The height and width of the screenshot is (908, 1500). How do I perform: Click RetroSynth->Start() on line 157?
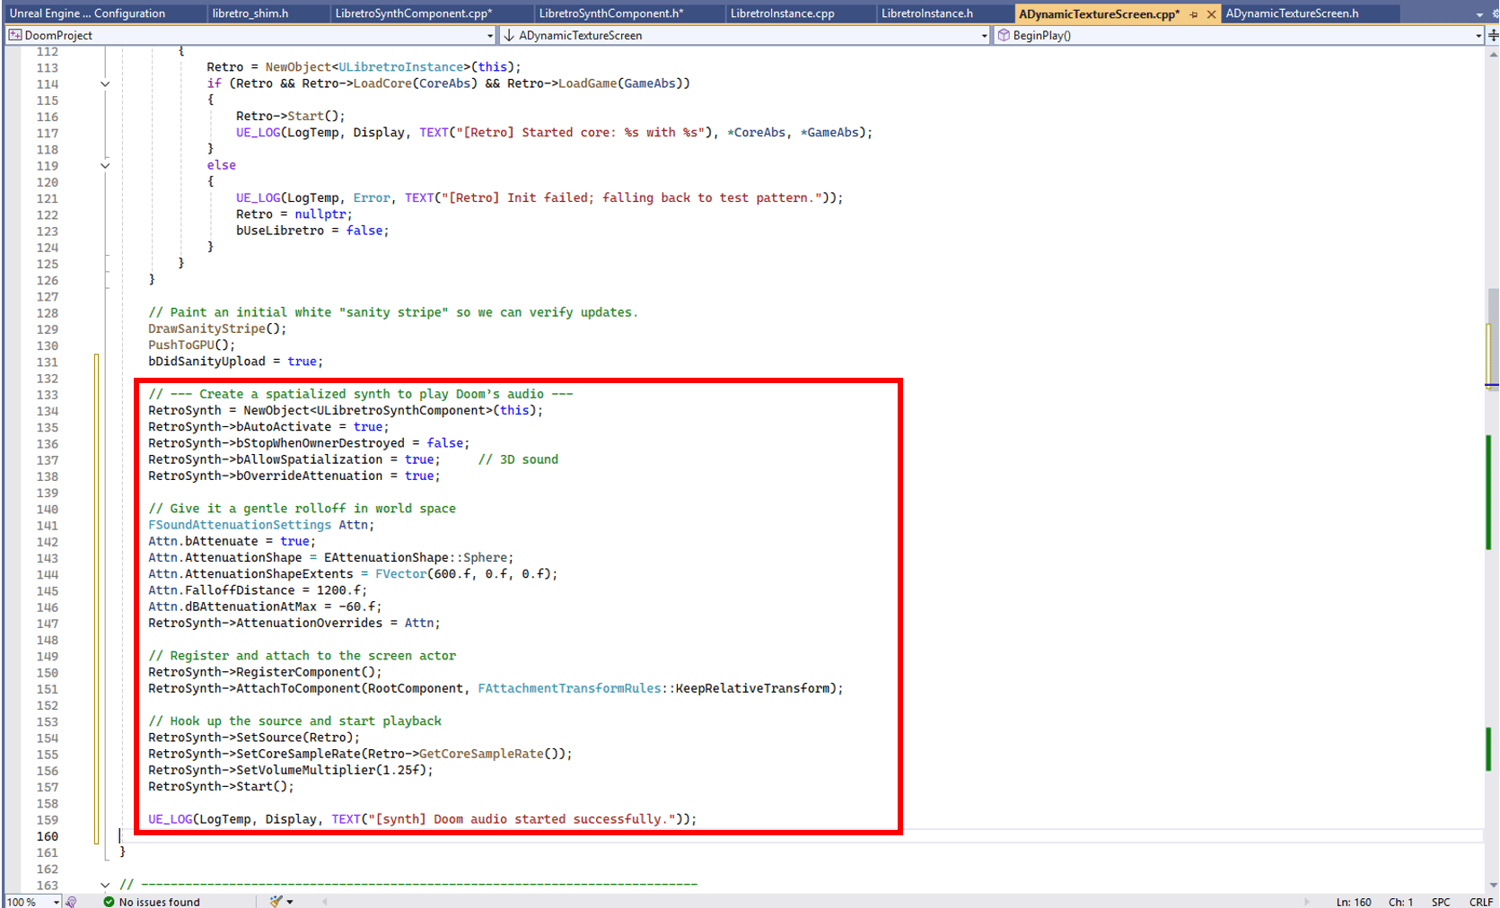(221, 787)
